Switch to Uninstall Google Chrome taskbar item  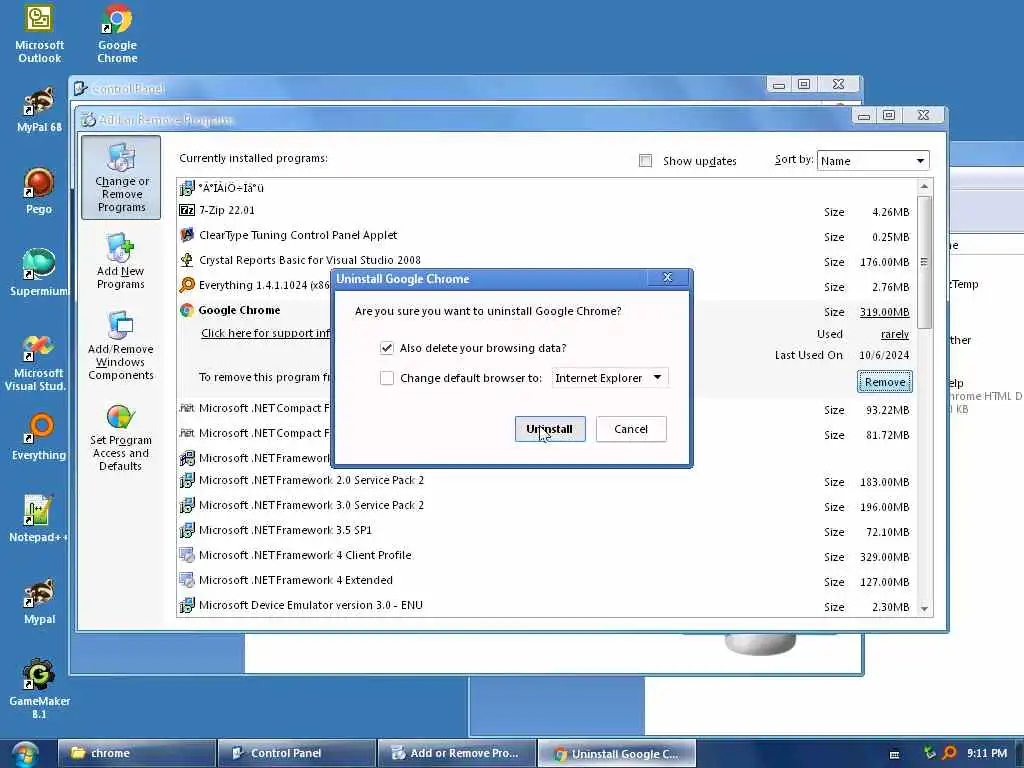(616, 753)
